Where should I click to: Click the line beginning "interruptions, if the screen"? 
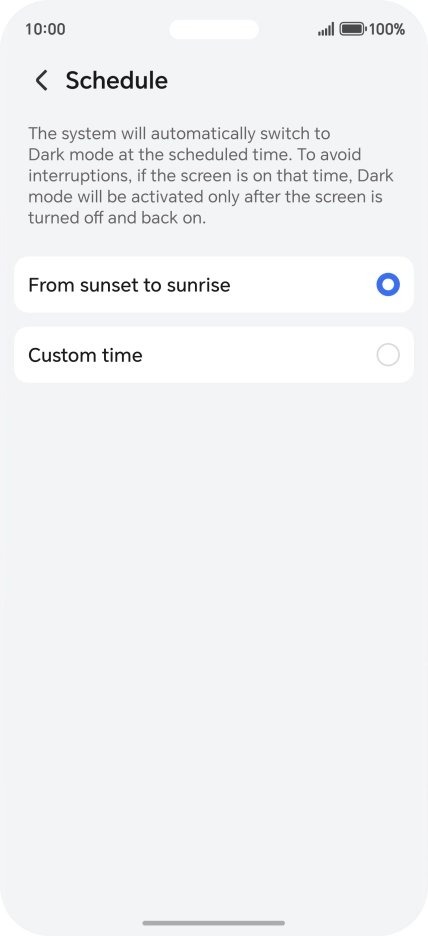coord(211,176)
